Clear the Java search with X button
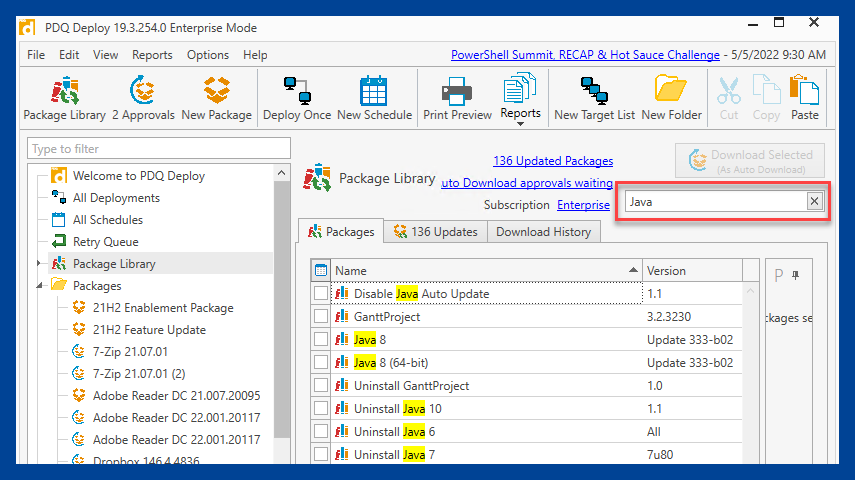Viewport: 855px width, 480px height. pos(814,201)
